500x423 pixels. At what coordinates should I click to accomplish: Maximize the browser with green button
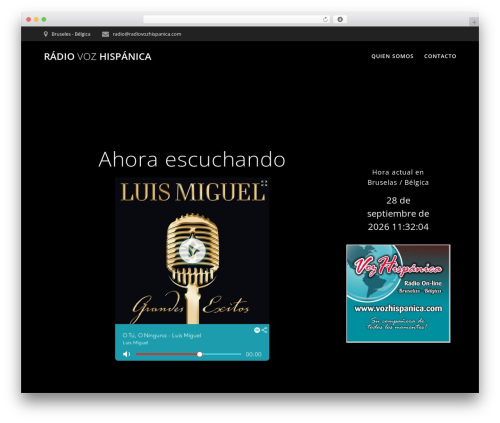click(x=44, y=19)
